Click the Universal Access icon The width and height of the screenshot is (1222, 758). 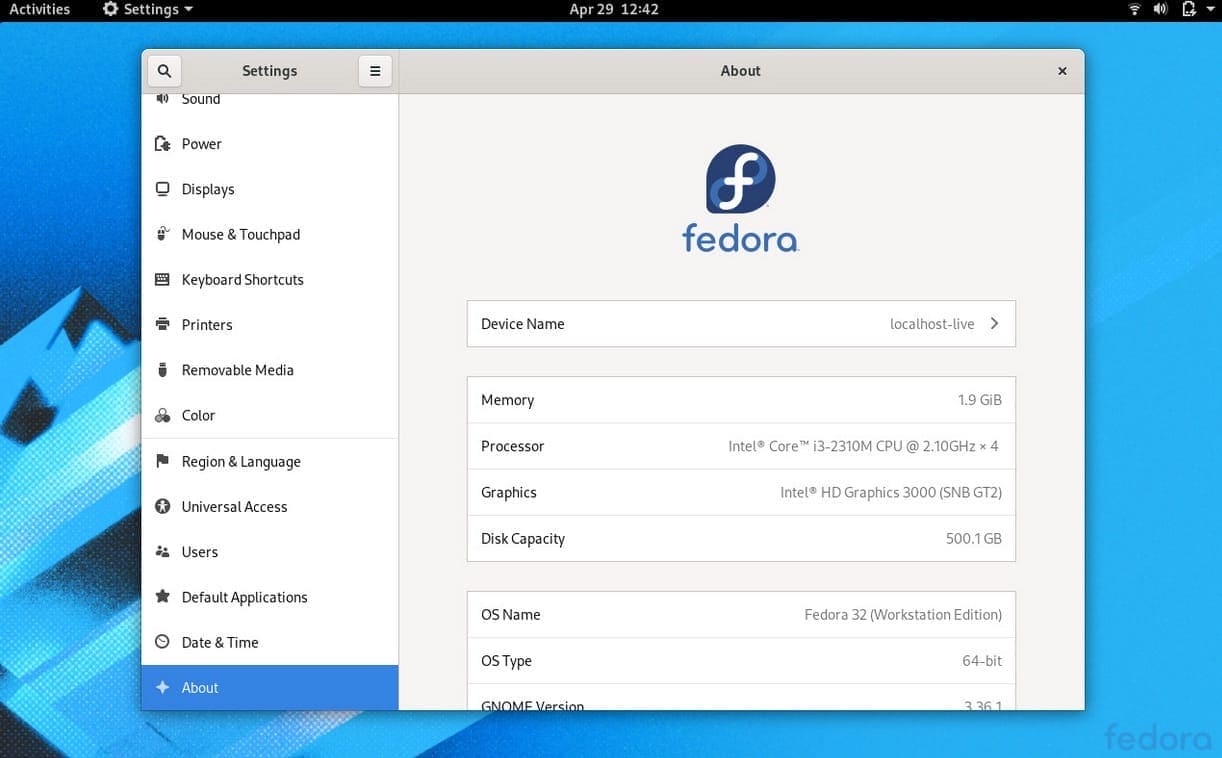click(162, 507)
